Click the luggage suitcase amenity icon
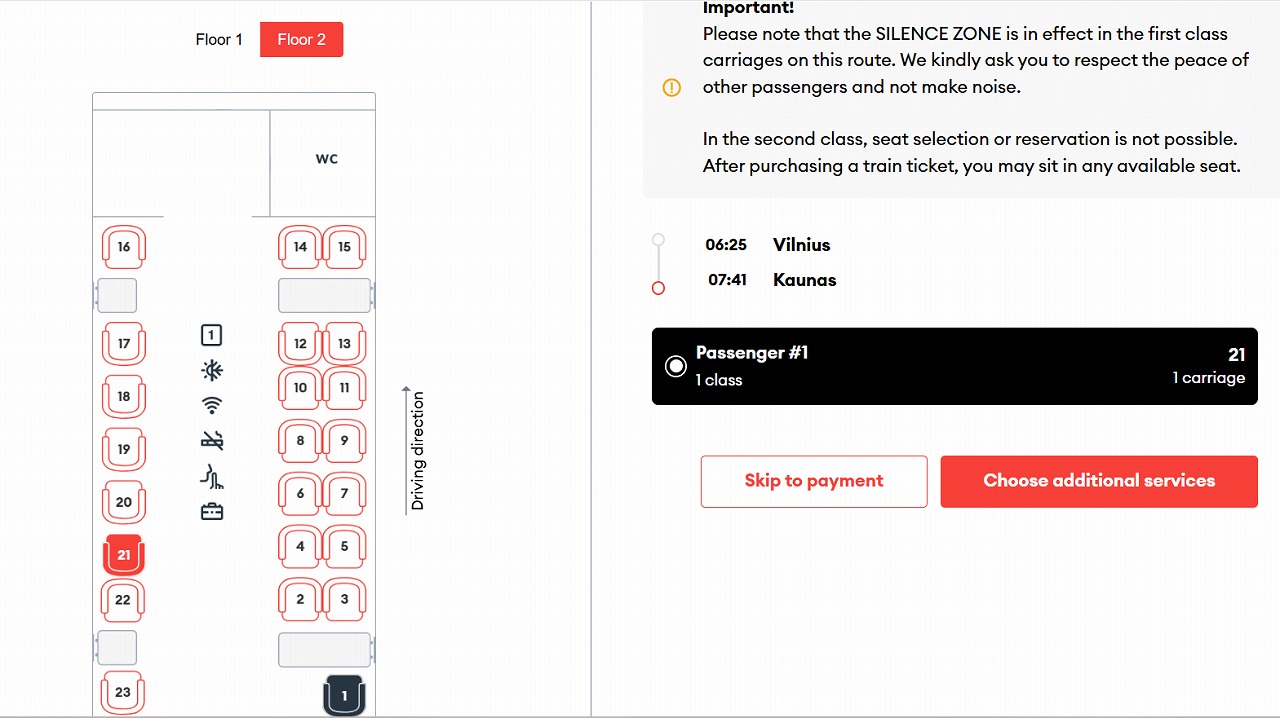 [x=212, y=512]
